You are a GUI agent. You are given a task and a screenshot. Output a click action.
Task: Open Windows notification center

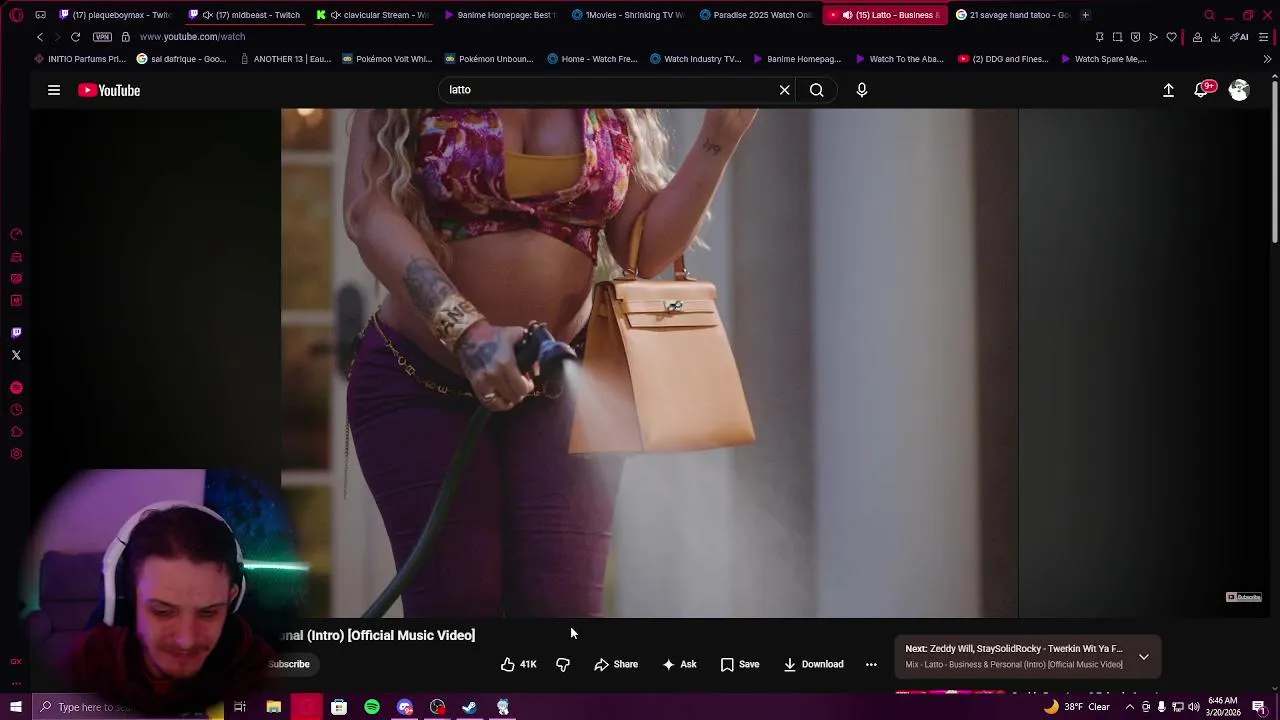click(x=1259, y=707)
